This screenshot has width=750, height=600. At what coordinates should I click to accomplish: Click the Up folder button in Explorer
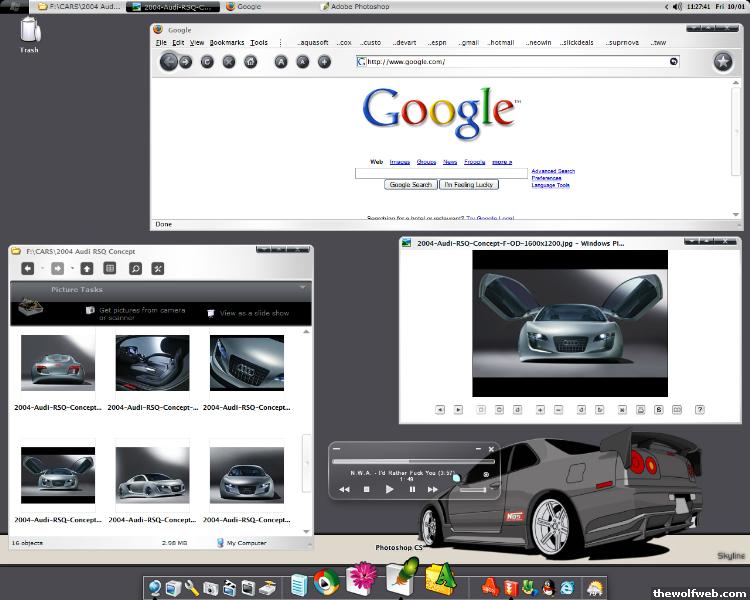[87, 268]
